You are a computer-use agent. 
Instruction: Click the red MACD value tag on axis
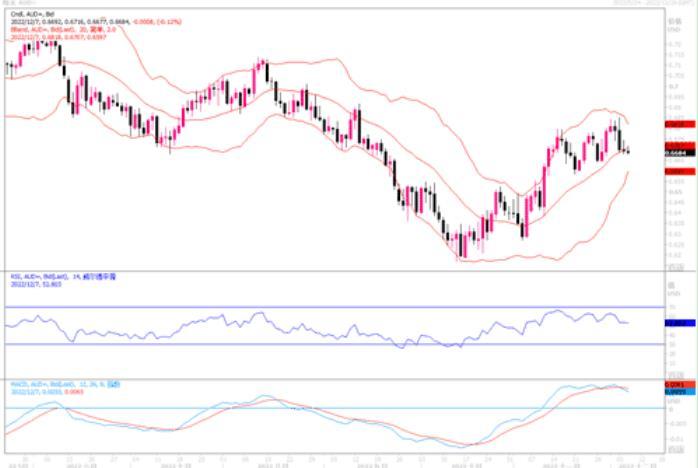point(674,385)
